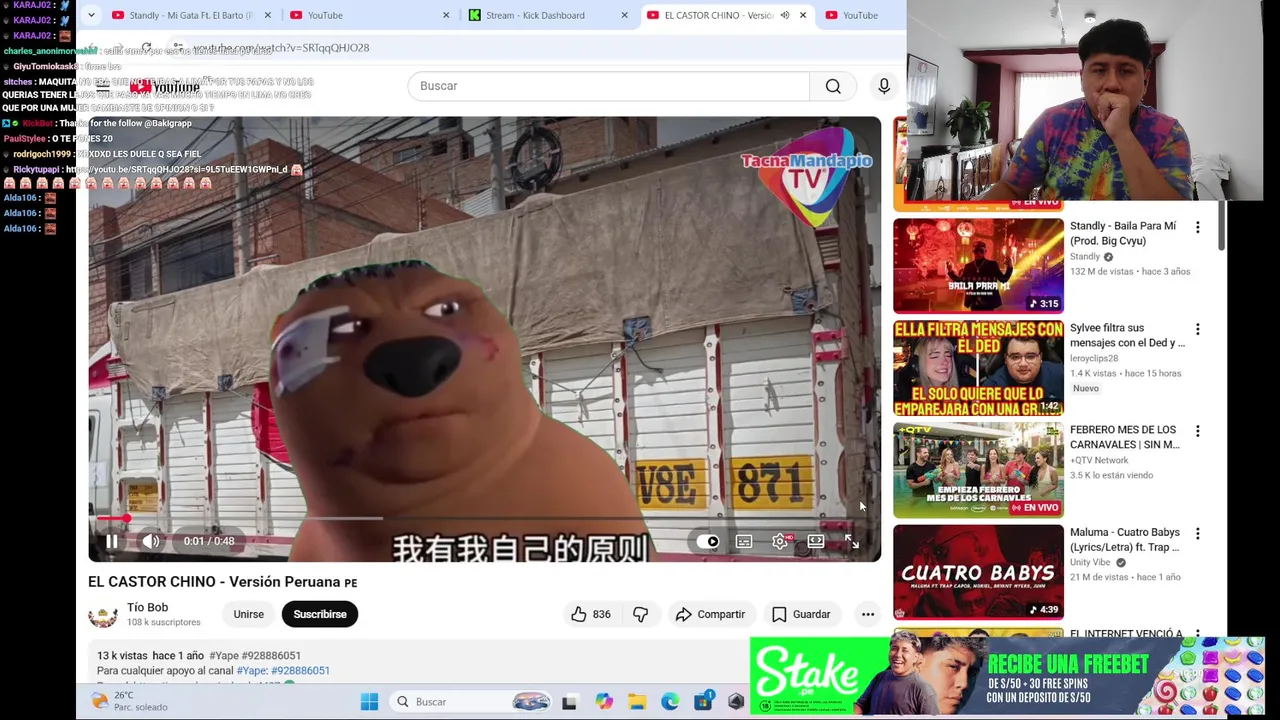The width and height of the screenshot is (1280, 720).
Task: Toggle the autoplay switch in player
Action: (709, 541)
